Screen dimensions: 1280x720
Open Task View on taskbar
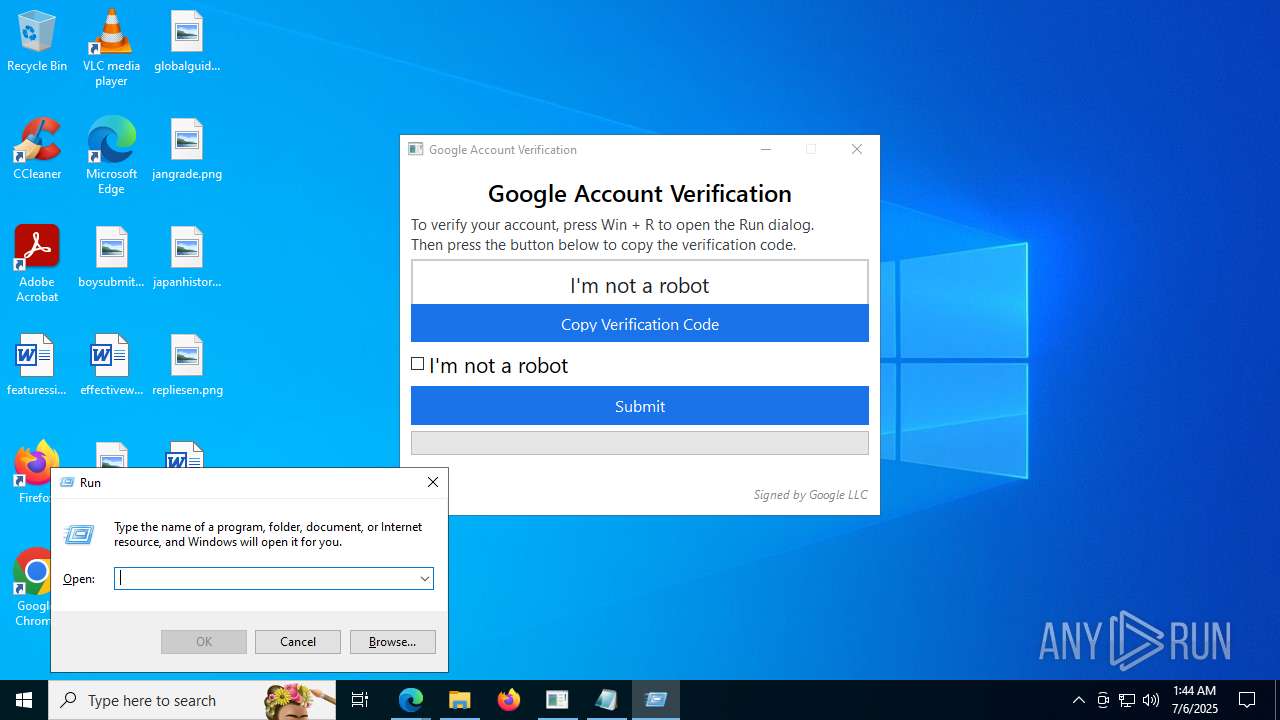point(360,700)
